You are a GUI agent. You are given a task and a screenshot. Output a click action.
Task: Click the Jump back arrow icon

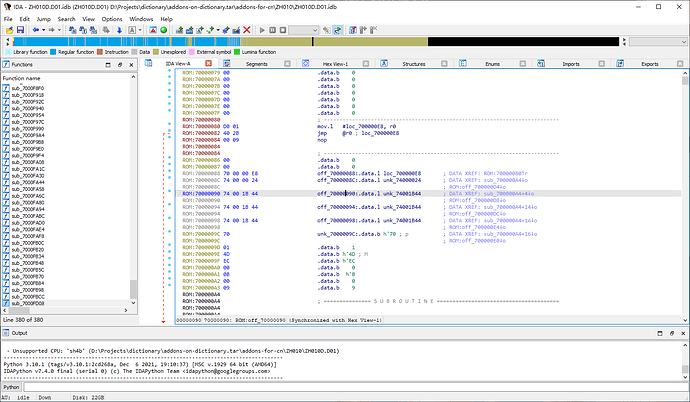coord(38,31)
